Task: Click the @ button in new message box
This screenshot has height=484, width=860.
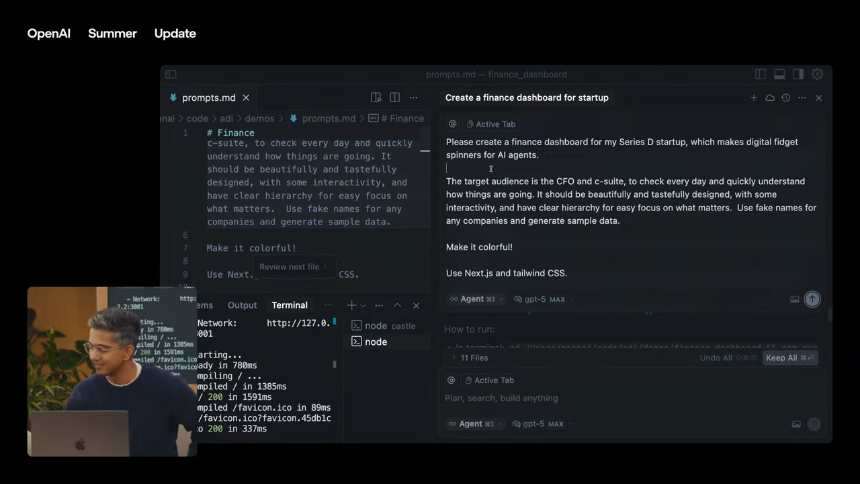Action: [451, 380]
